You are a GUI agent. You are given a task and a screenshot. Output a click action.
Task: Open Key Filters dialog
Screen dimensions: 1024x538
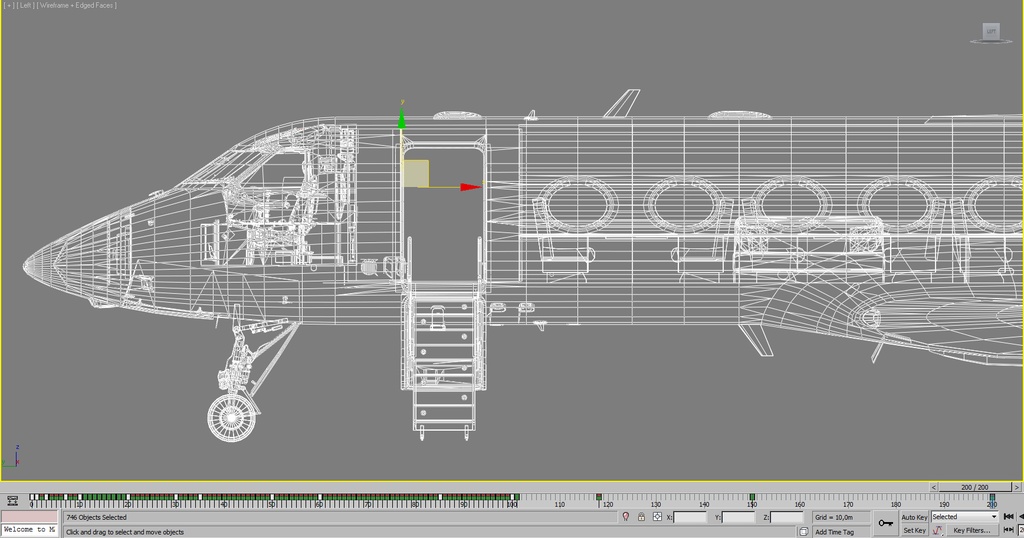[971, 531]
